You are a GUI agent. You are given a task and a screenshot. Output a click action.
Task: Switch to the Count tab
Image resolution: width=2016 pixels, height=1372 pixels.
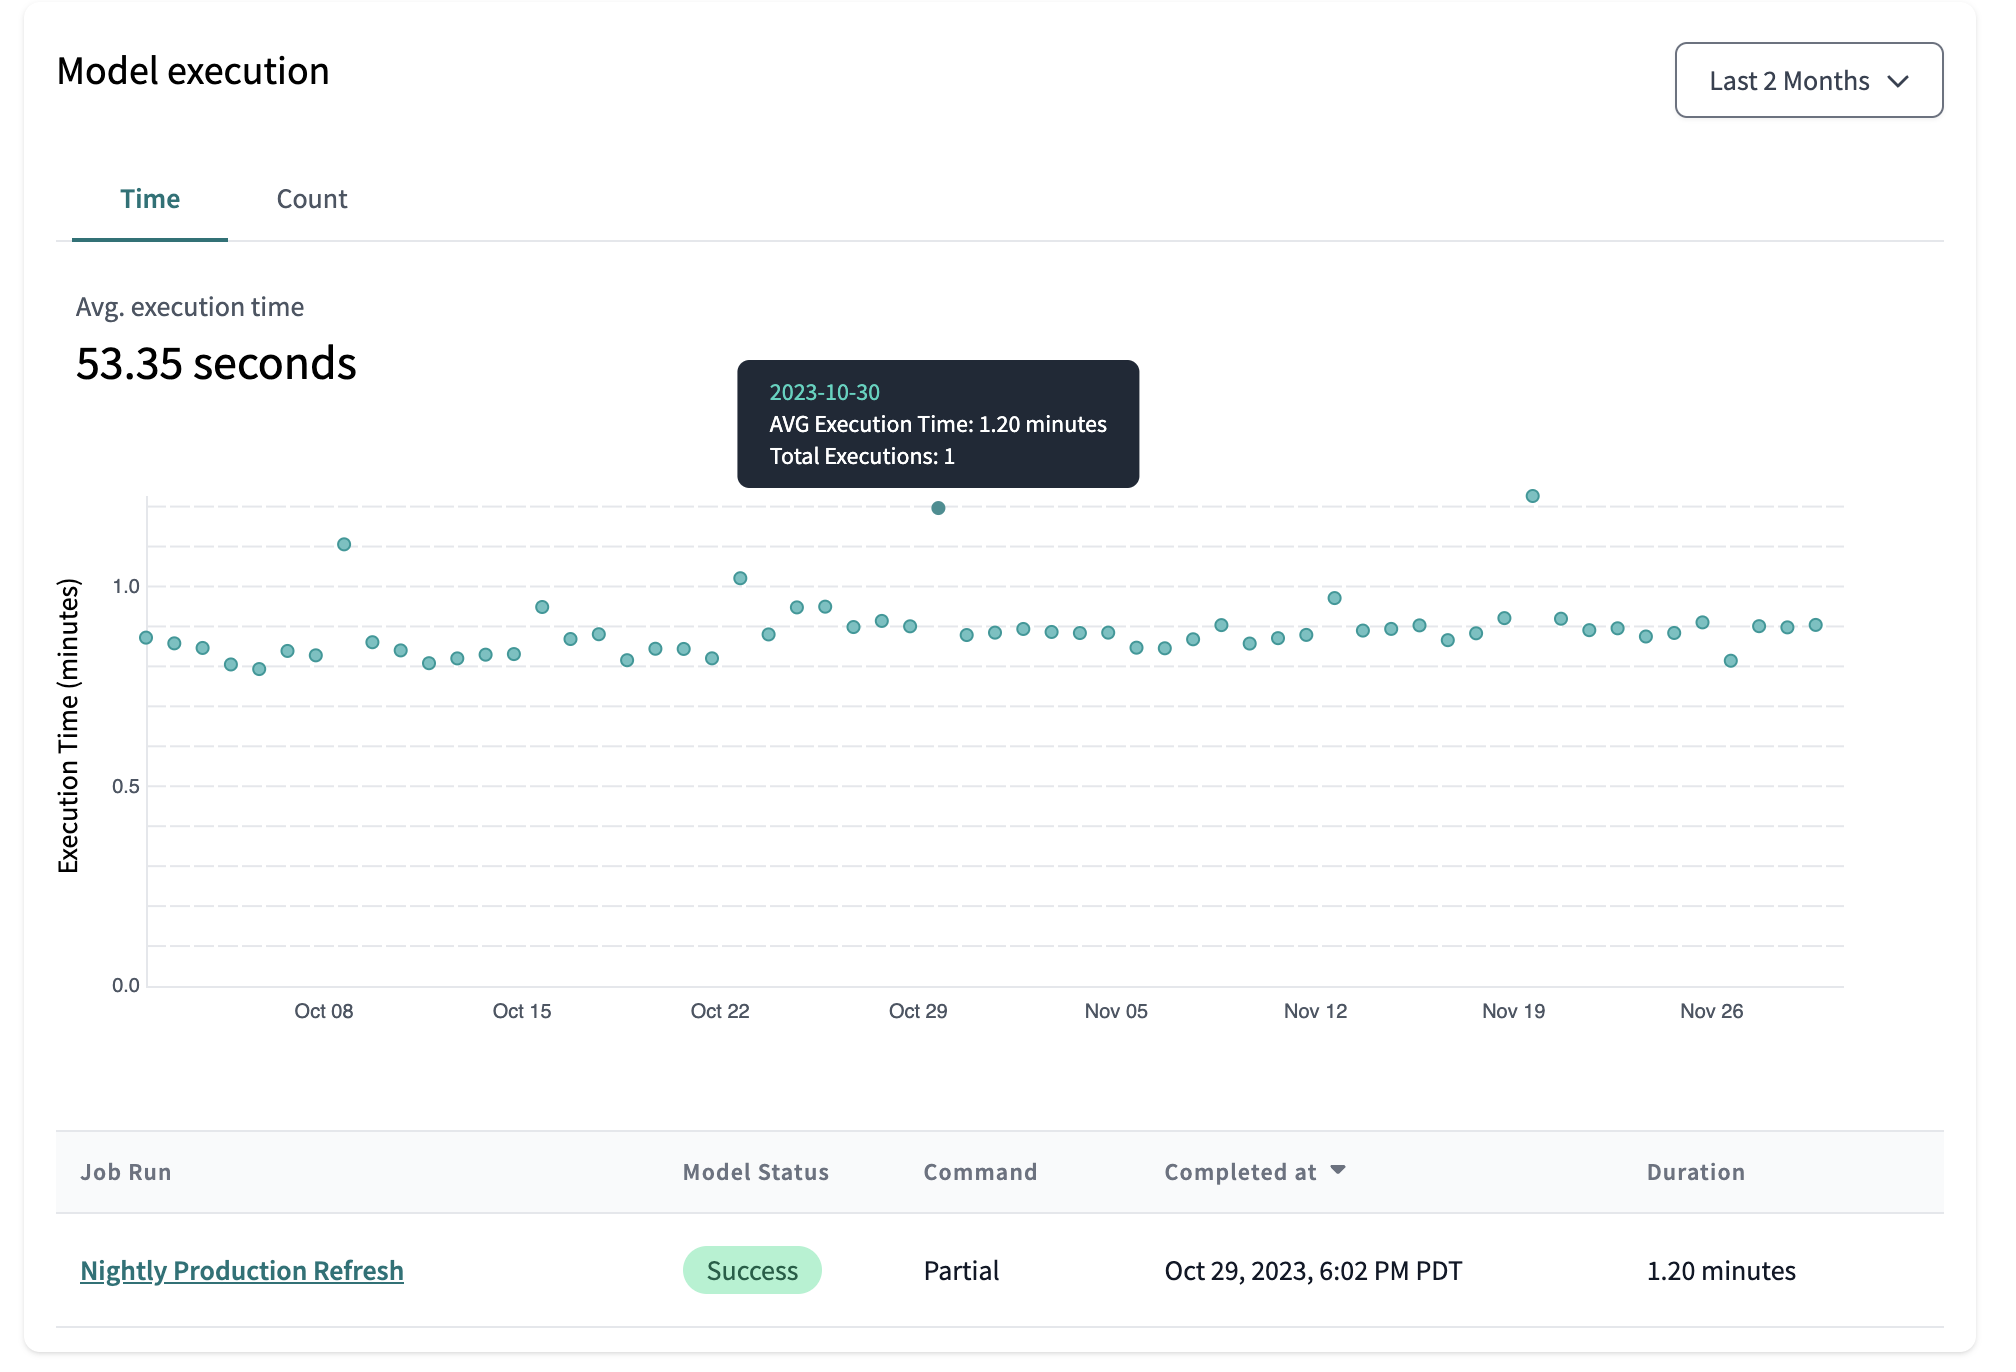click(x=311, y=199)
